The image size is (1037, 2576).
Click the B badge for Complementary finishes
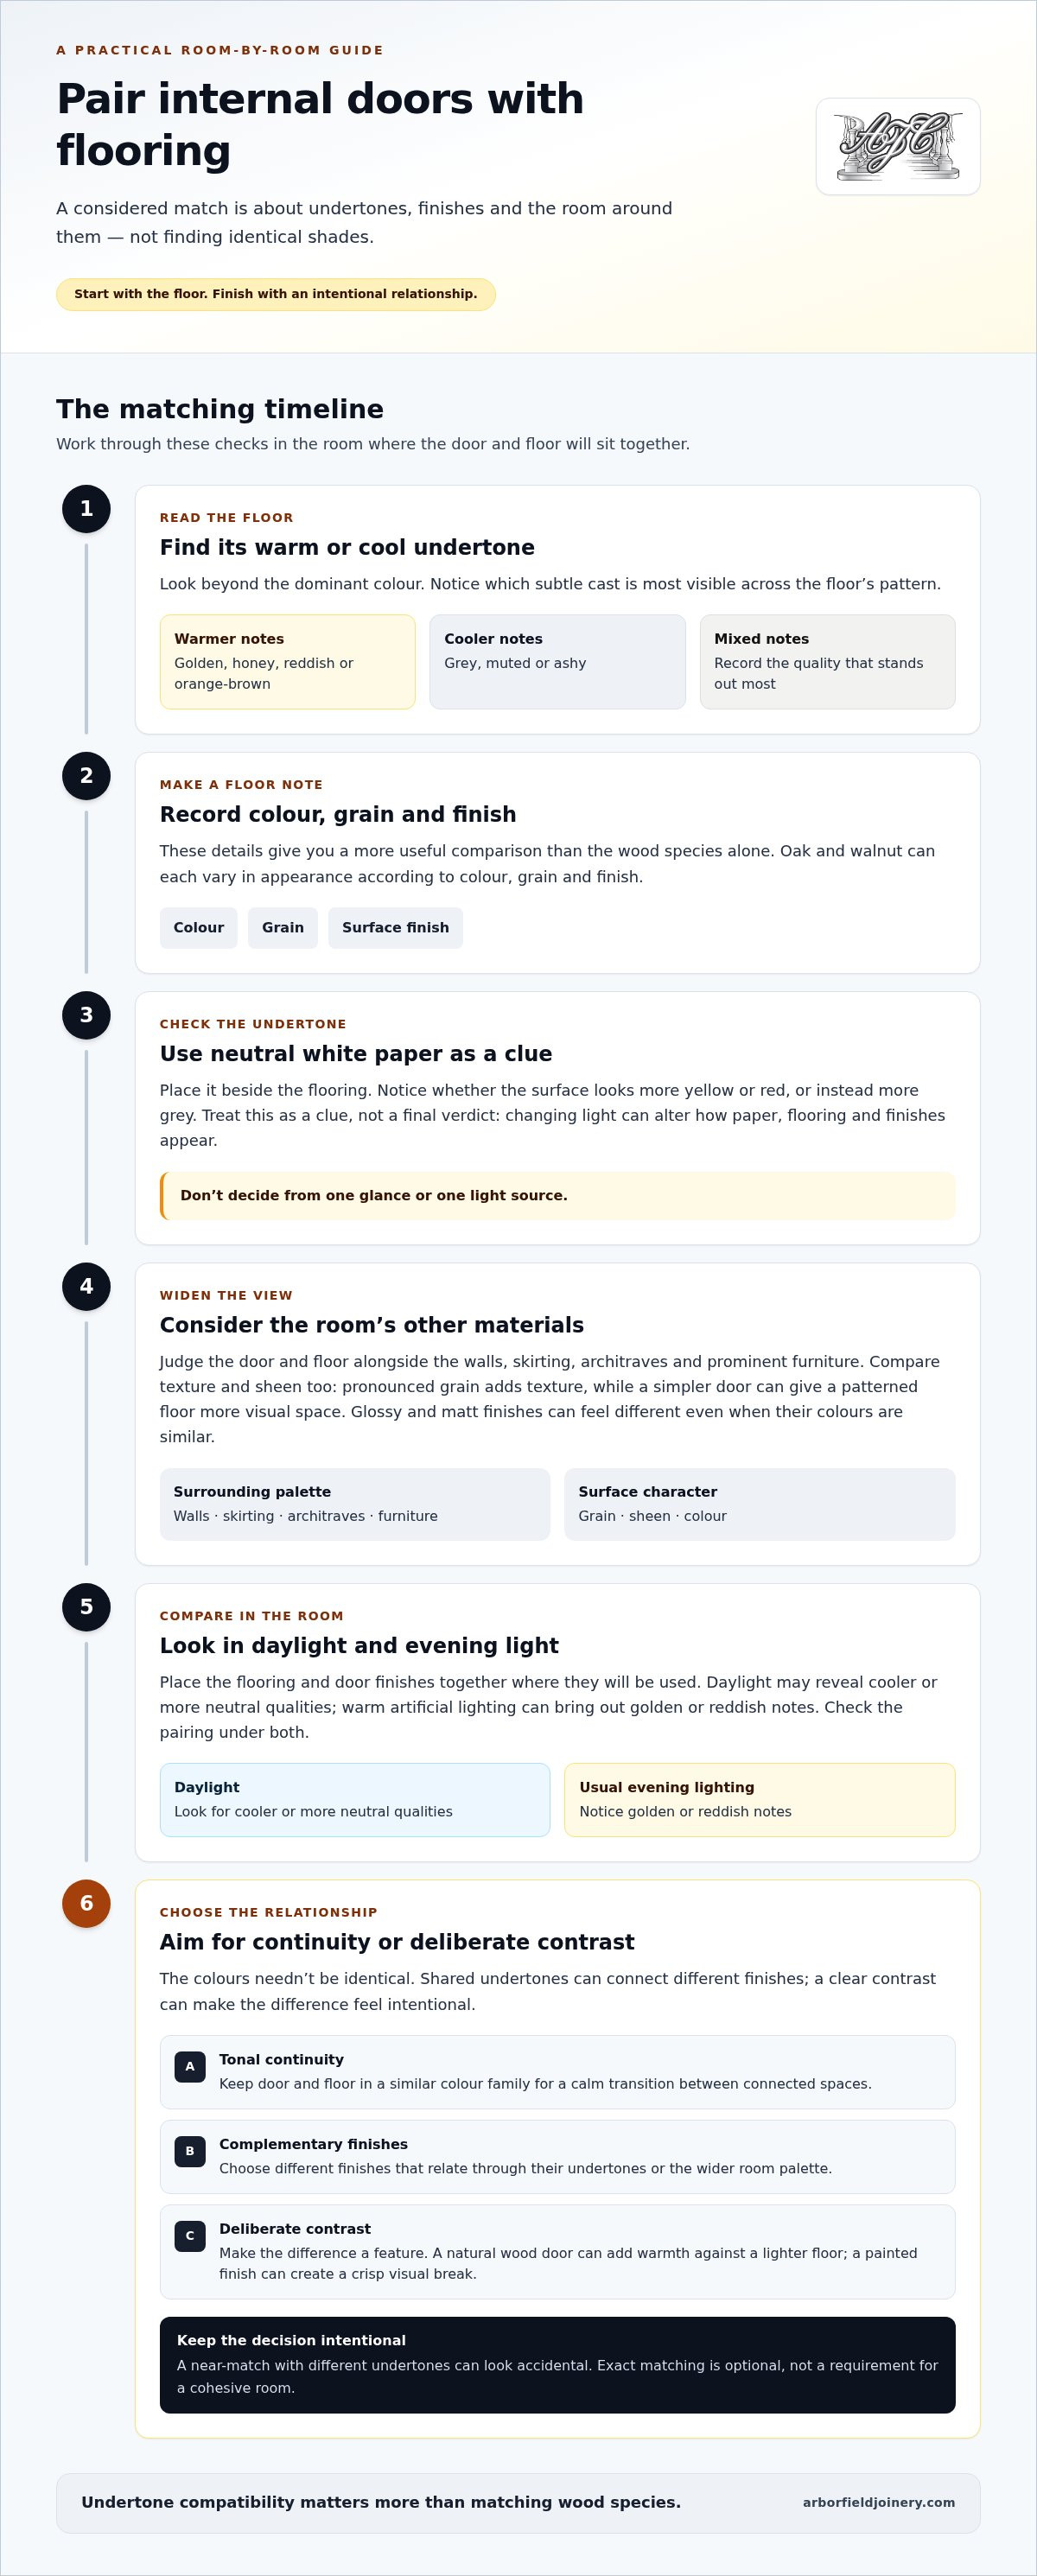tap(190, 2152)
